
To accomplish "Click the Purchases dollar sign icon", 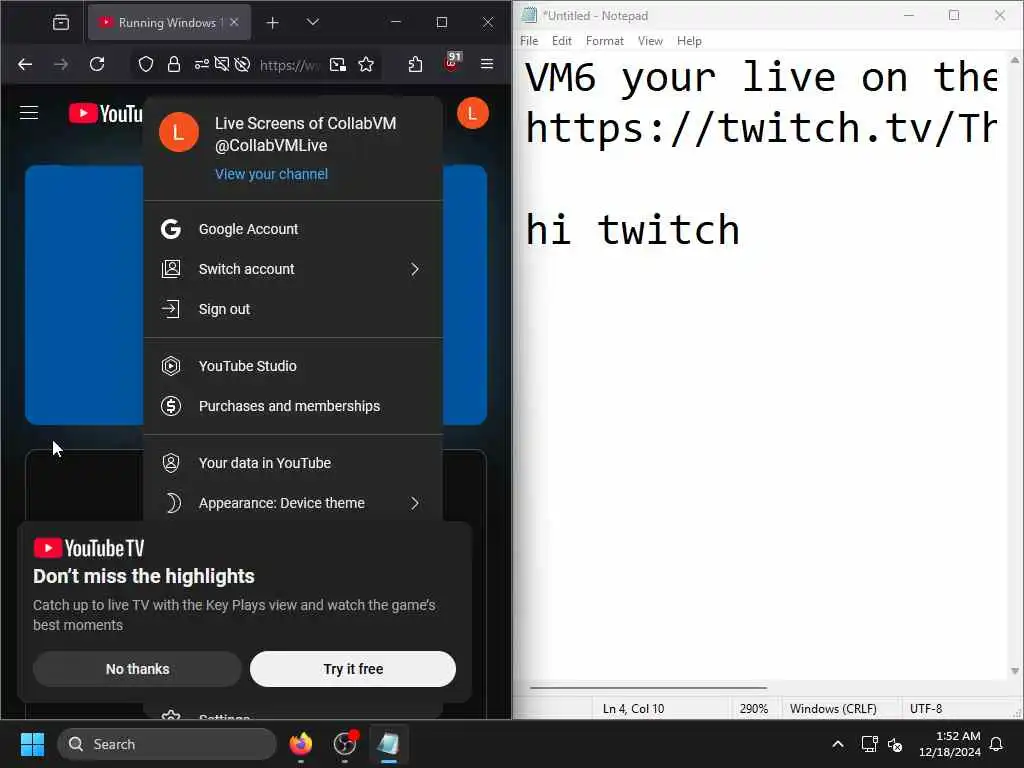I will [x=171, y=406].
